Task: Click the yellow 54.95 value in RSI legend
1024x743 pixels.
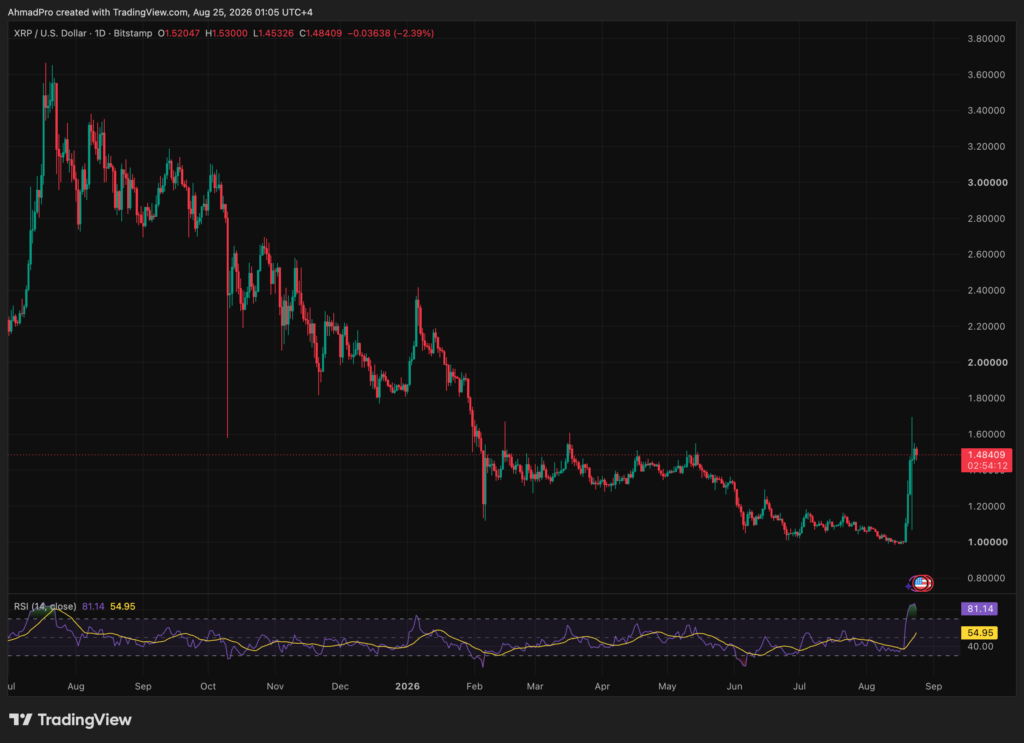Action: (x=123, y=607)
